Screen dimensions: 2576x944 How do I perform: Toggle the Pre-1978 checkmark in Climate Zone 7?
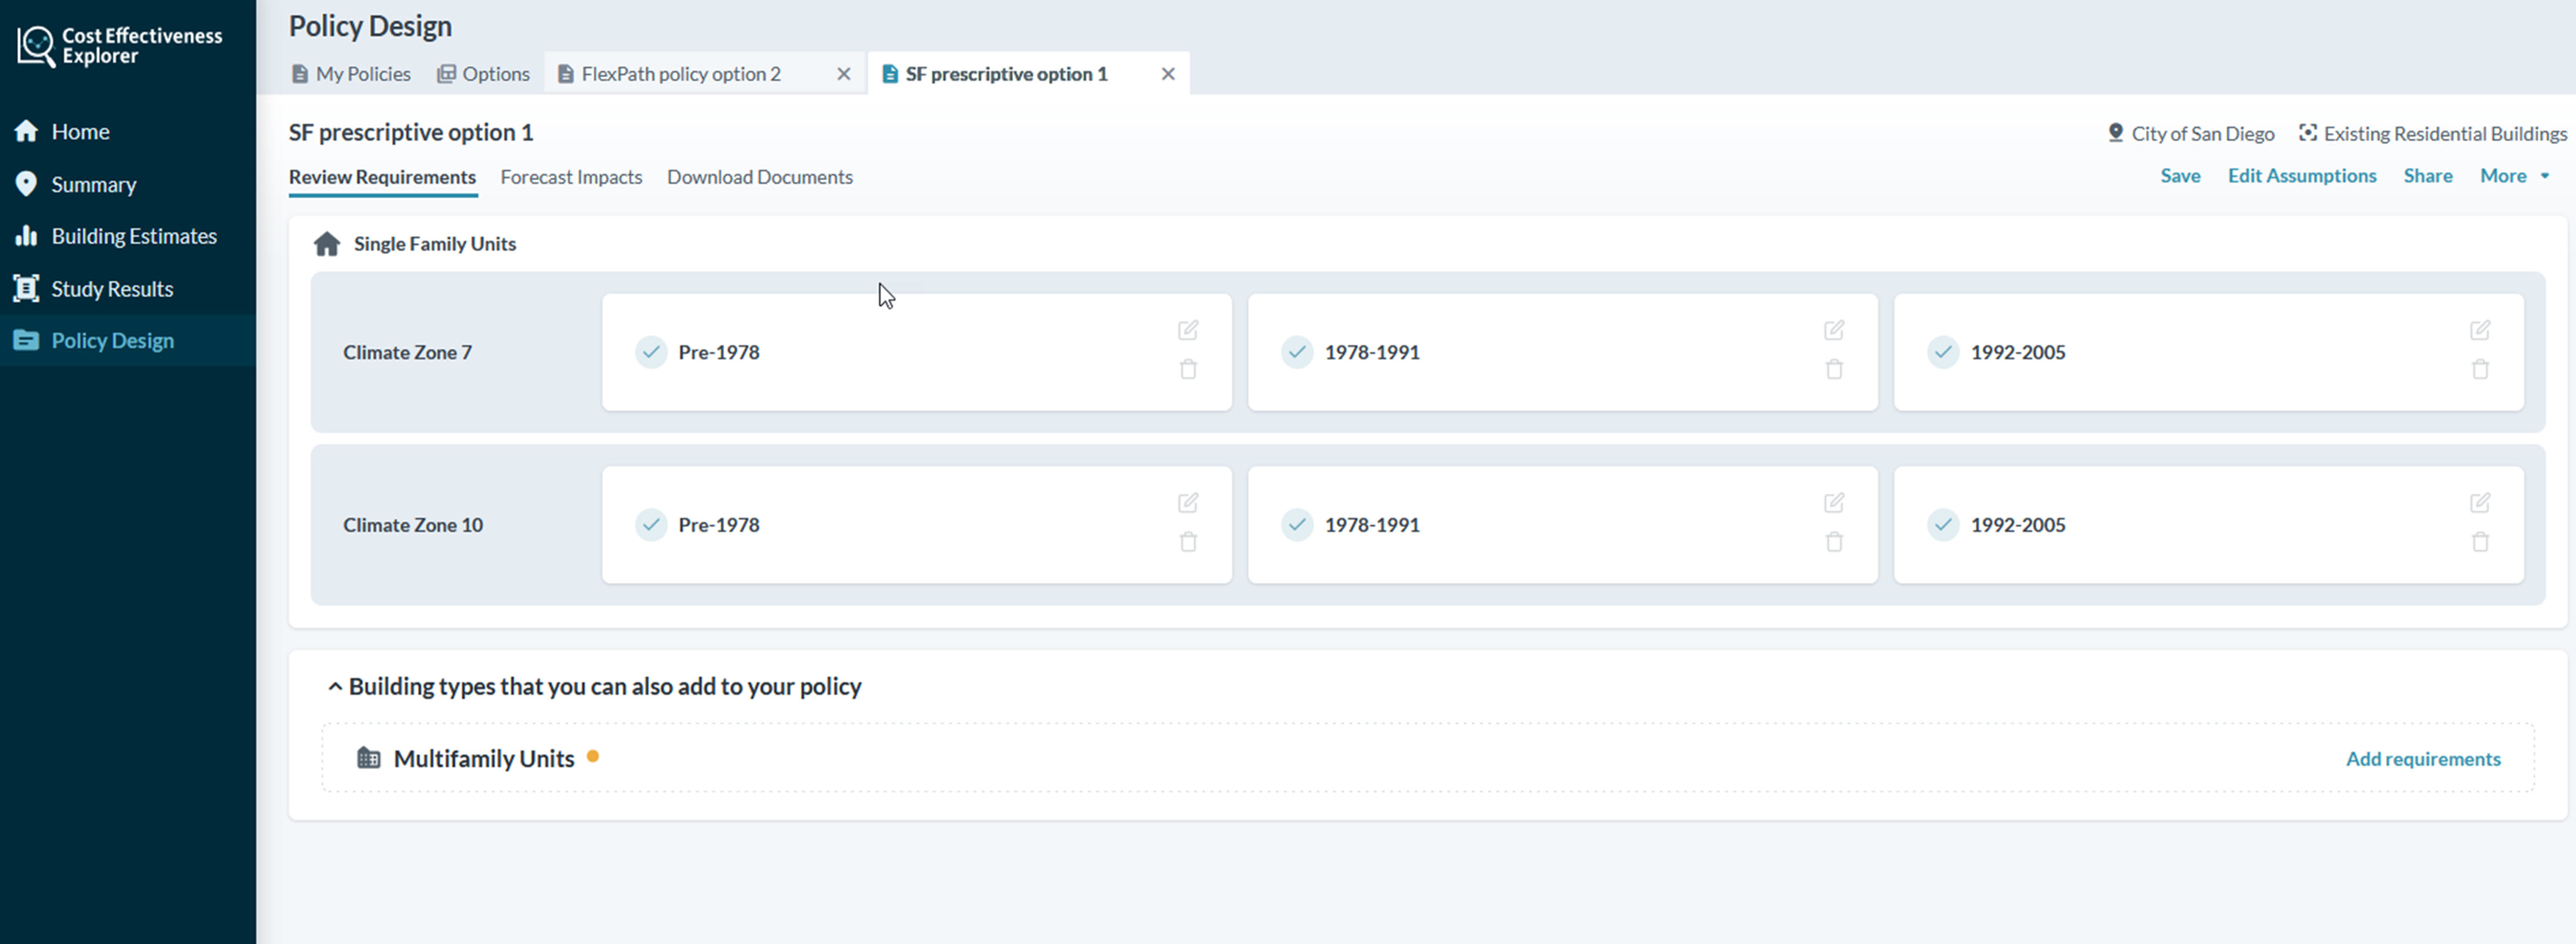650,352
